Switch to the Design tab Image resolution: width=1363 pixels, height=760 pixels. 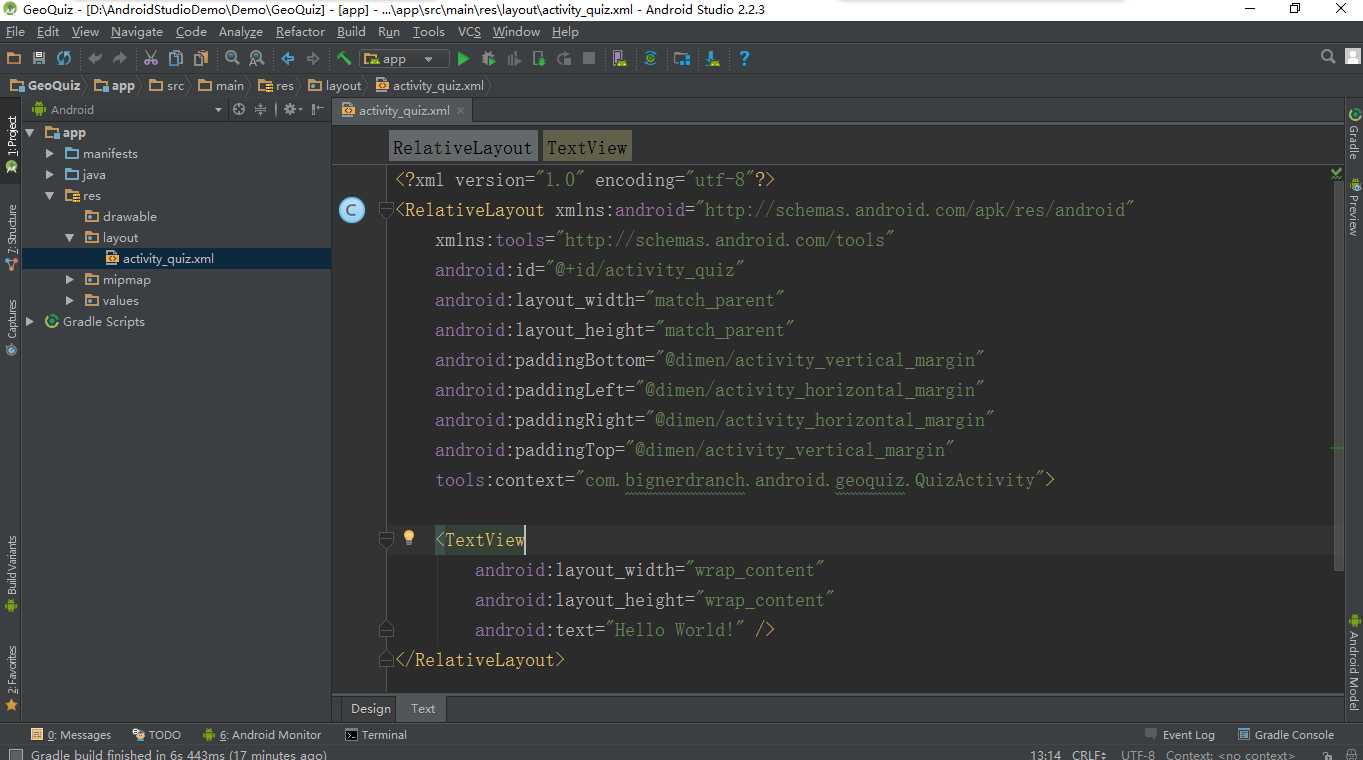[x=371, y=708]
